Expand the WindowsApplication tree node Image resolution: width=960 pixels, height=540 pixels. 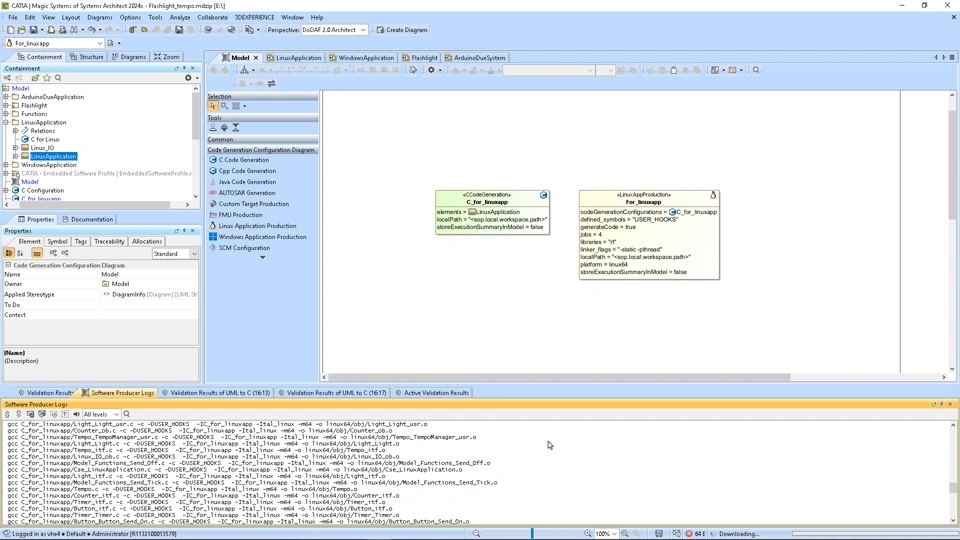7,165
